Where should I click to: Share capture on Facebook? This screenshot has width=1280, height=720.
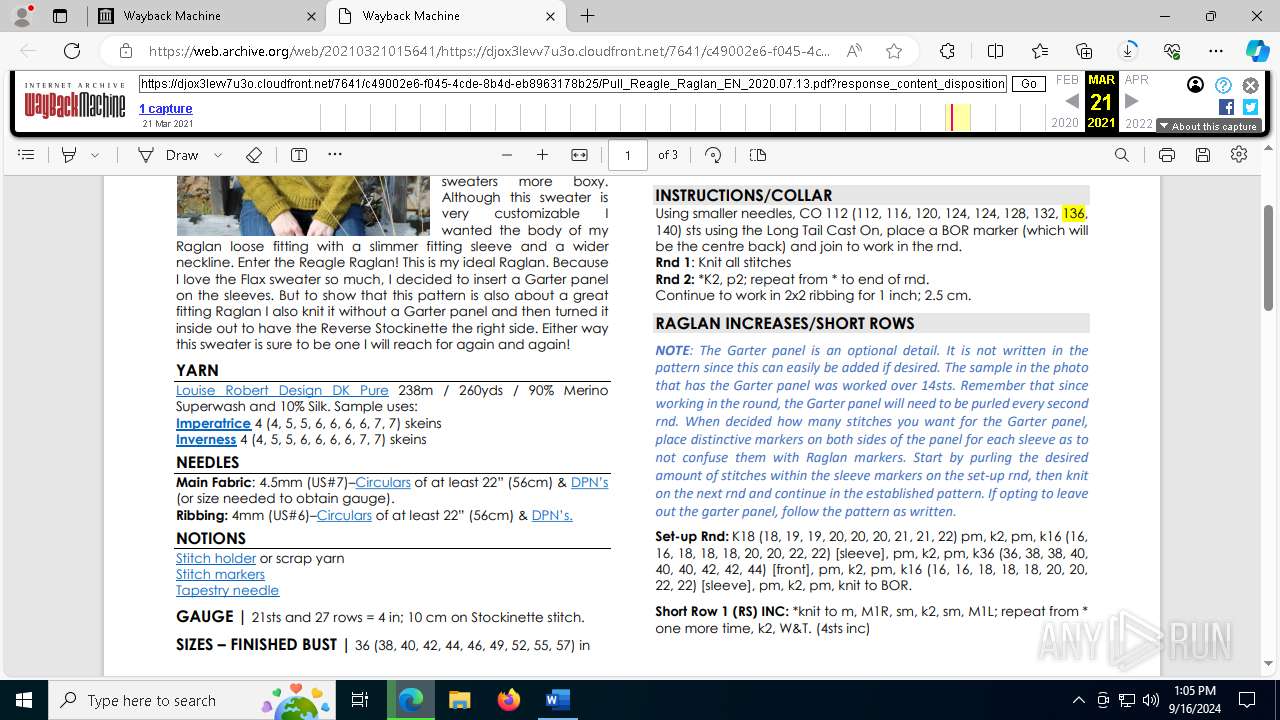(x=1226, y=107)
